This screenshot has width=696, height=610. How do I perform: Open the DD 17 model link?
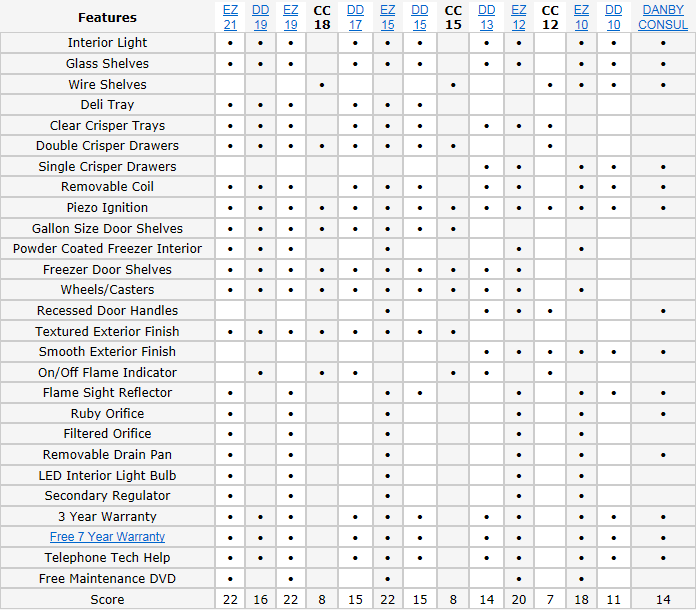(x=355, y=17)
